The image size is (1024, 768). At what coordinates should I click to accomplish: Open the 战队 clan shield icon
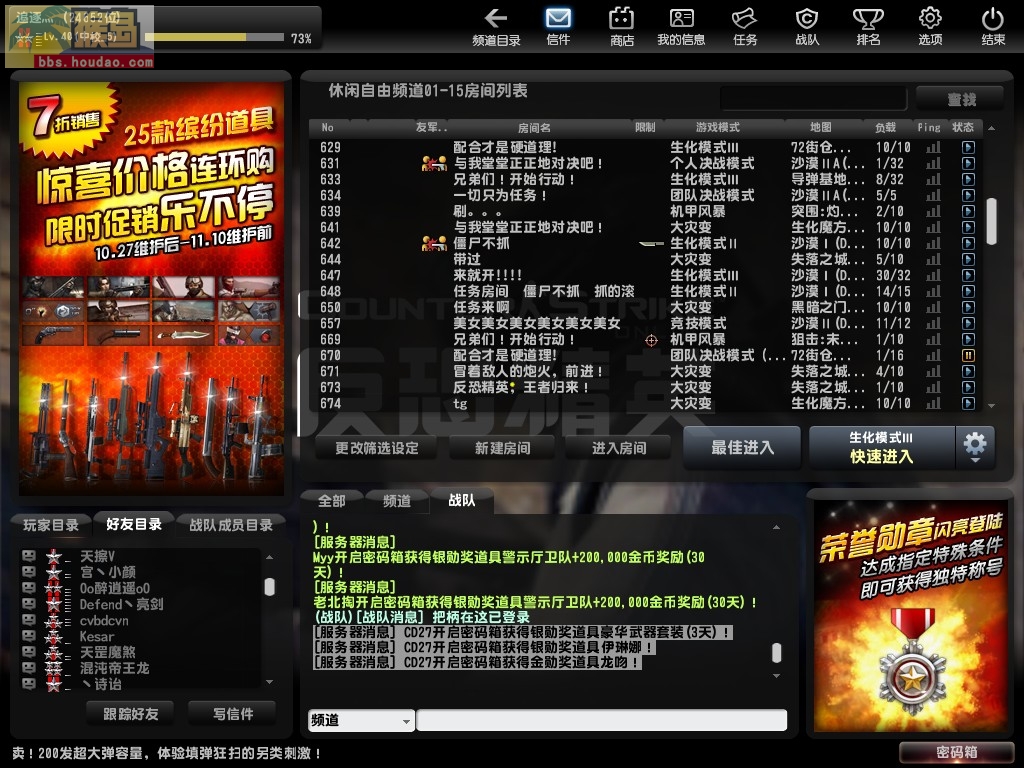[x=807, y=27]
